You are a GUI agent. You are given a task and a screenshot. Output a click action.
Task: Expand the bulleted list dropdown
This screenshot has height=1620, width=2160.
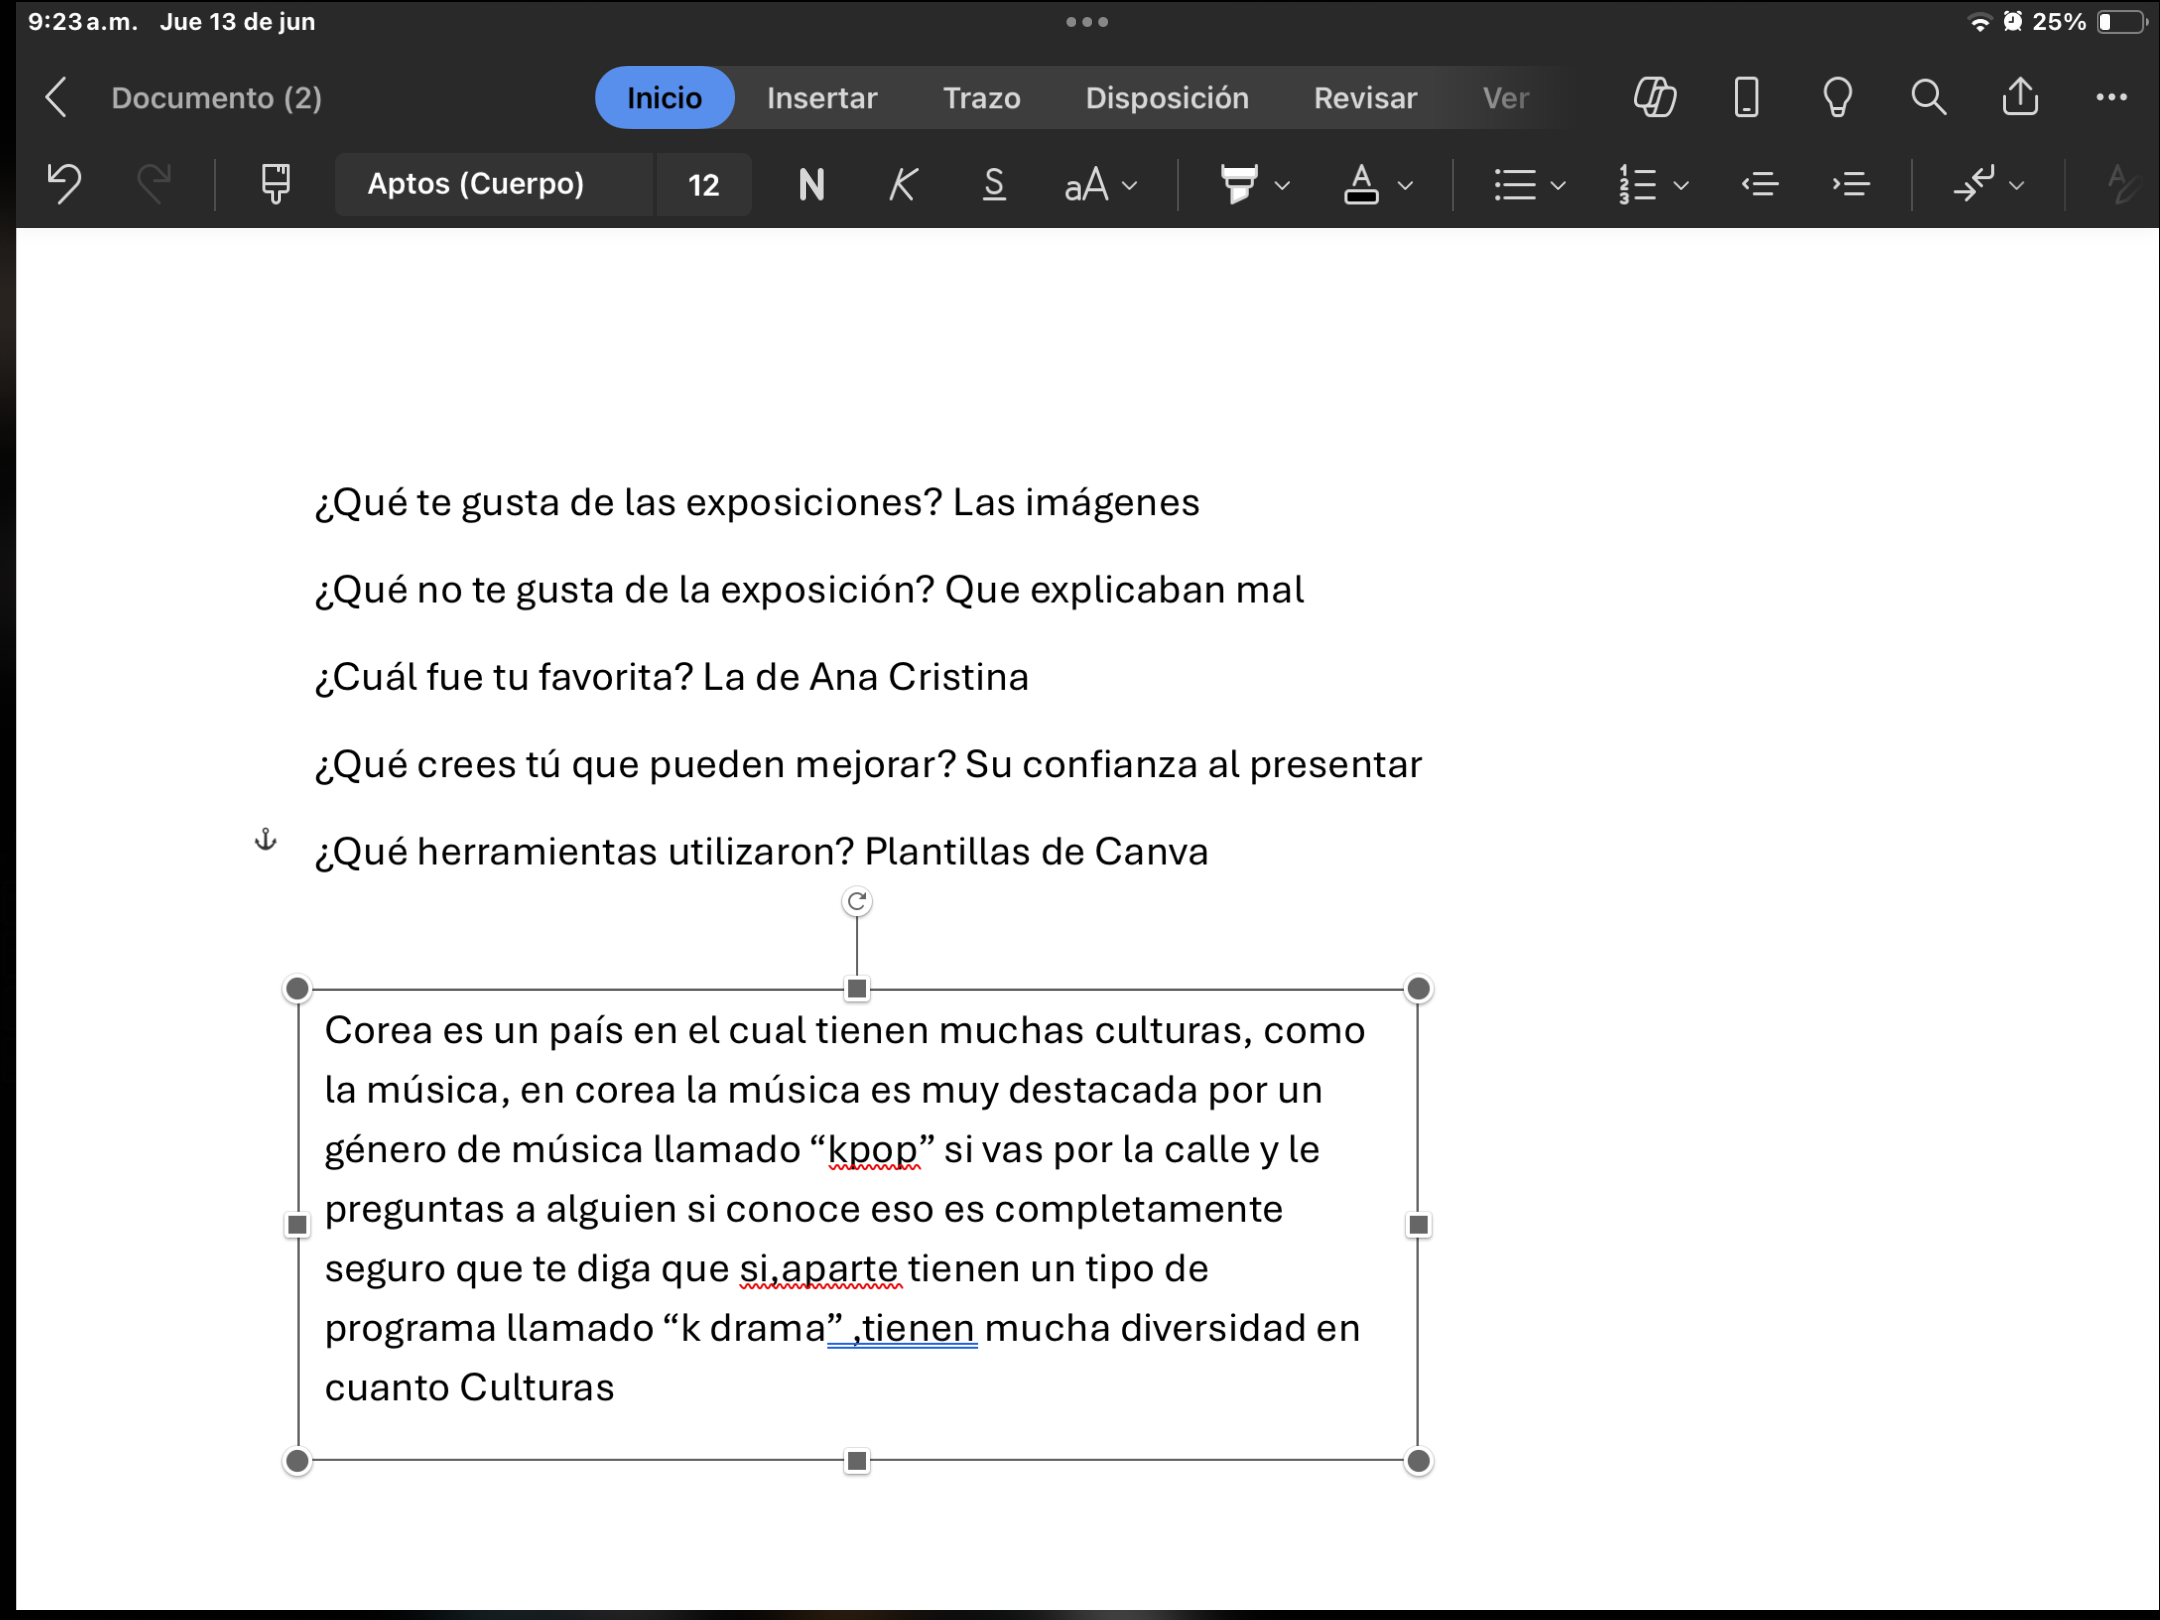[1557, 185]
